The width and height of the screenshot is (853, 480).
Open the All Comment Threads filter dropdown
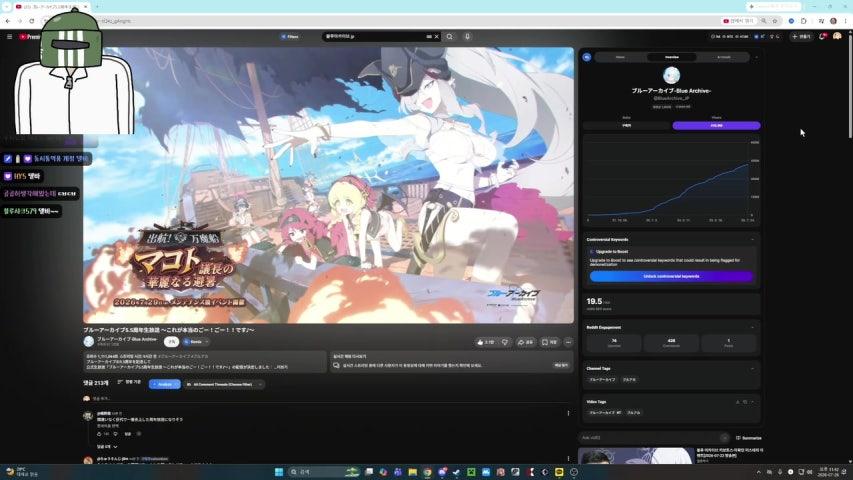click(224, 384)
